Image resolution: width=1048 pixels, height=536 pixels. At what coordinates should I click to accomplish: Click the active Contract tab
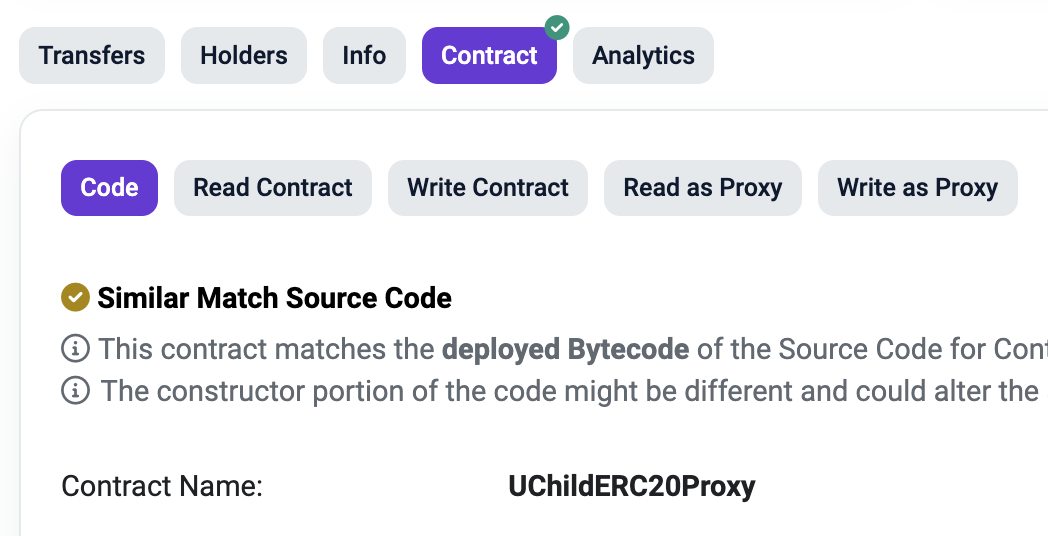(489, 56)
